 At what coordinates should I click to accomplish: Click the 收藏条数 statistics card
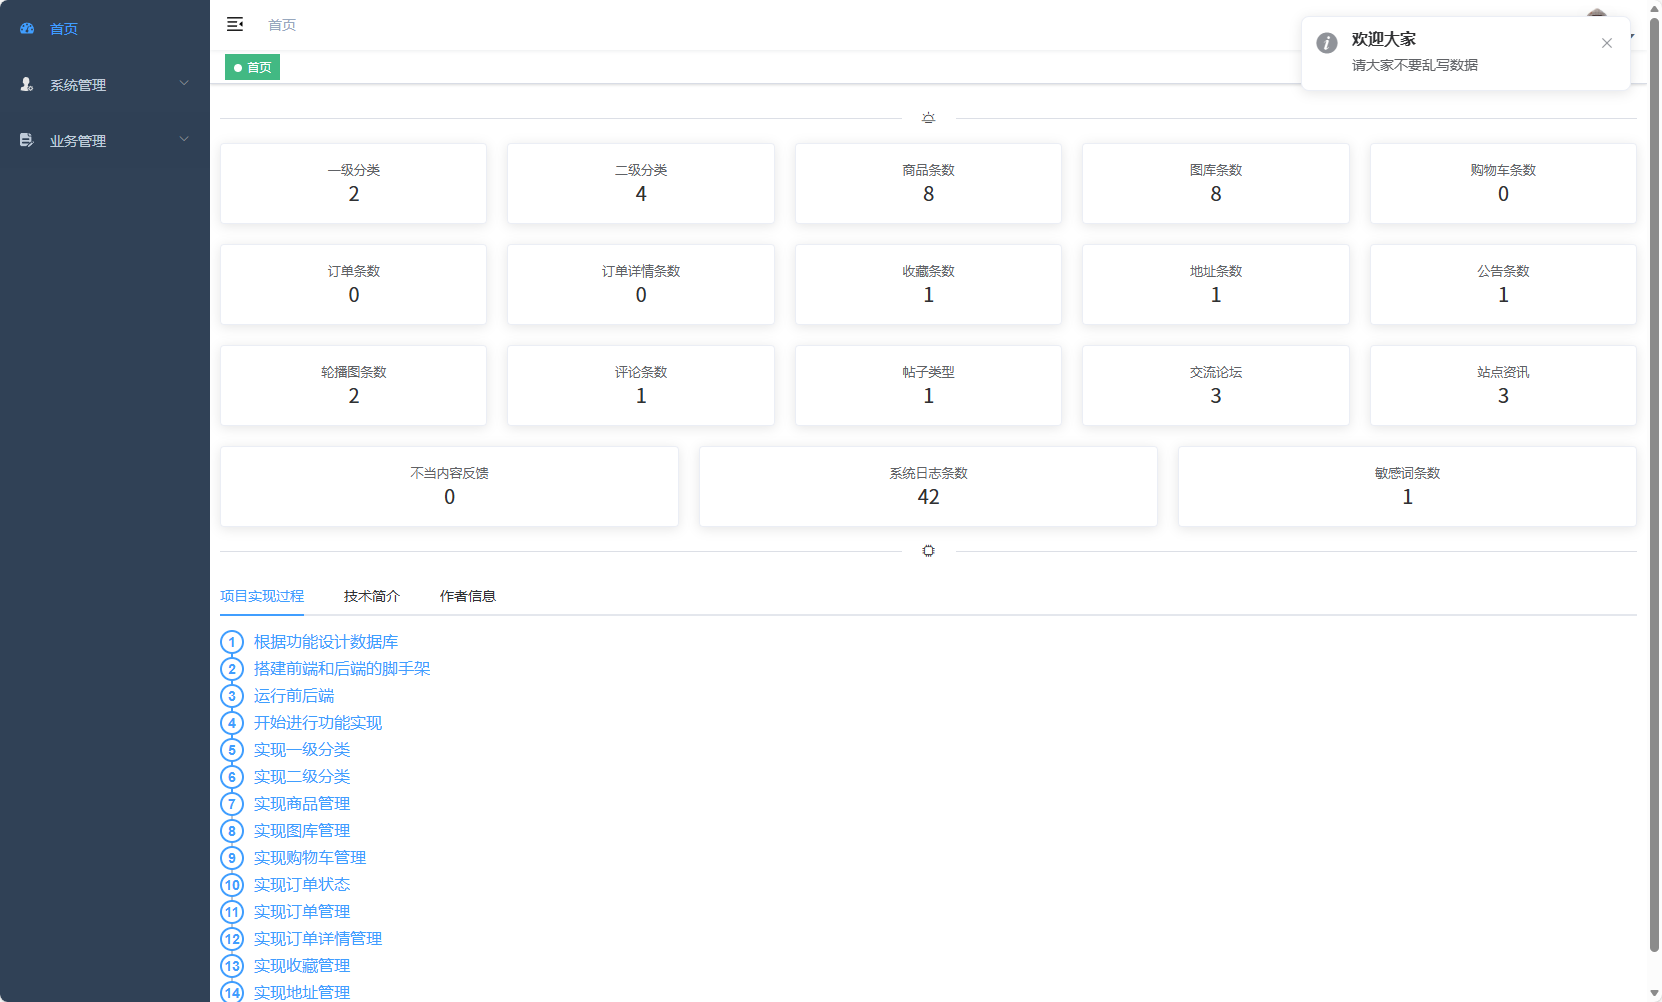click(928, 284)
